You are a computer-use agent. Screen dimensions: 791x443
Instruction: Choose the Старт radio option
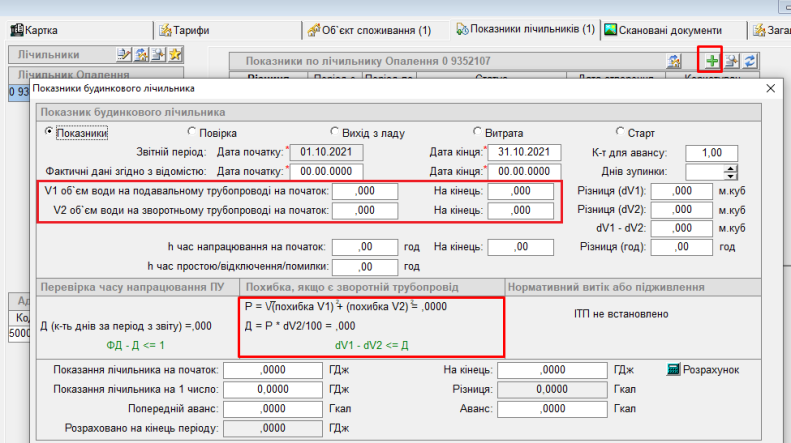pos(620,131)
